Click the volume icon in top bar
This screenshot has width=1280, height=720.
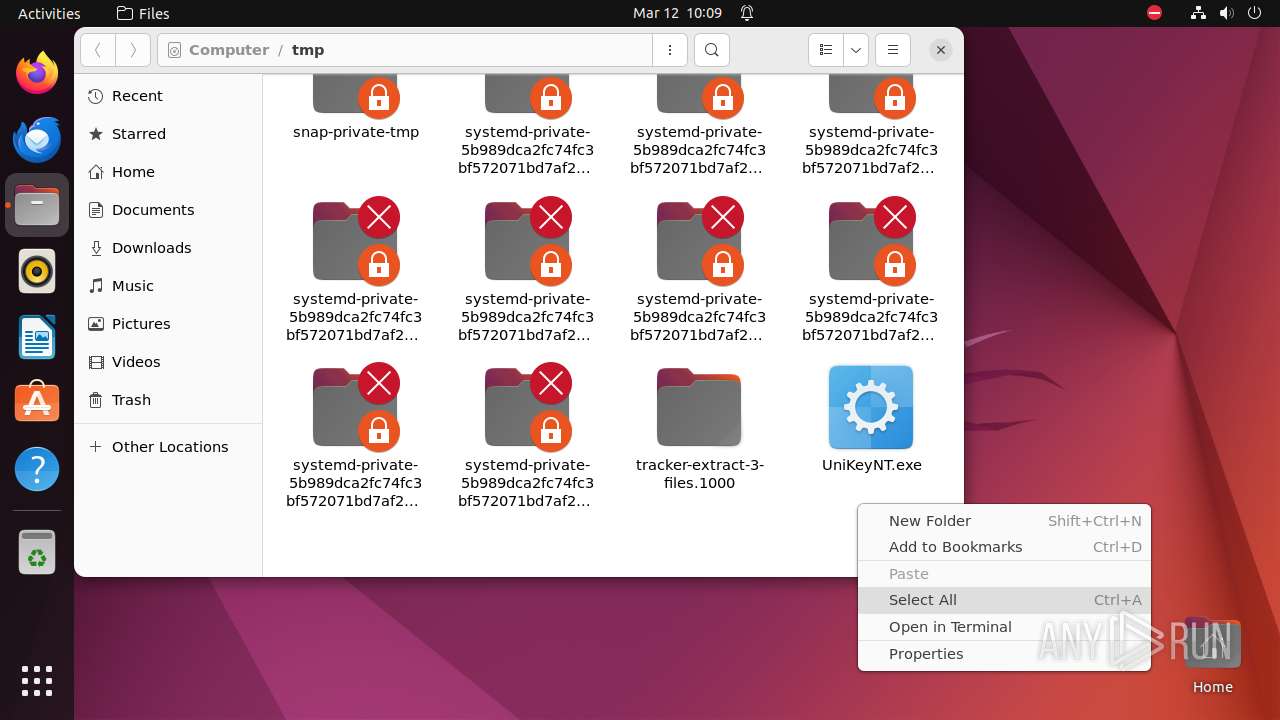tap(1227, 13)
